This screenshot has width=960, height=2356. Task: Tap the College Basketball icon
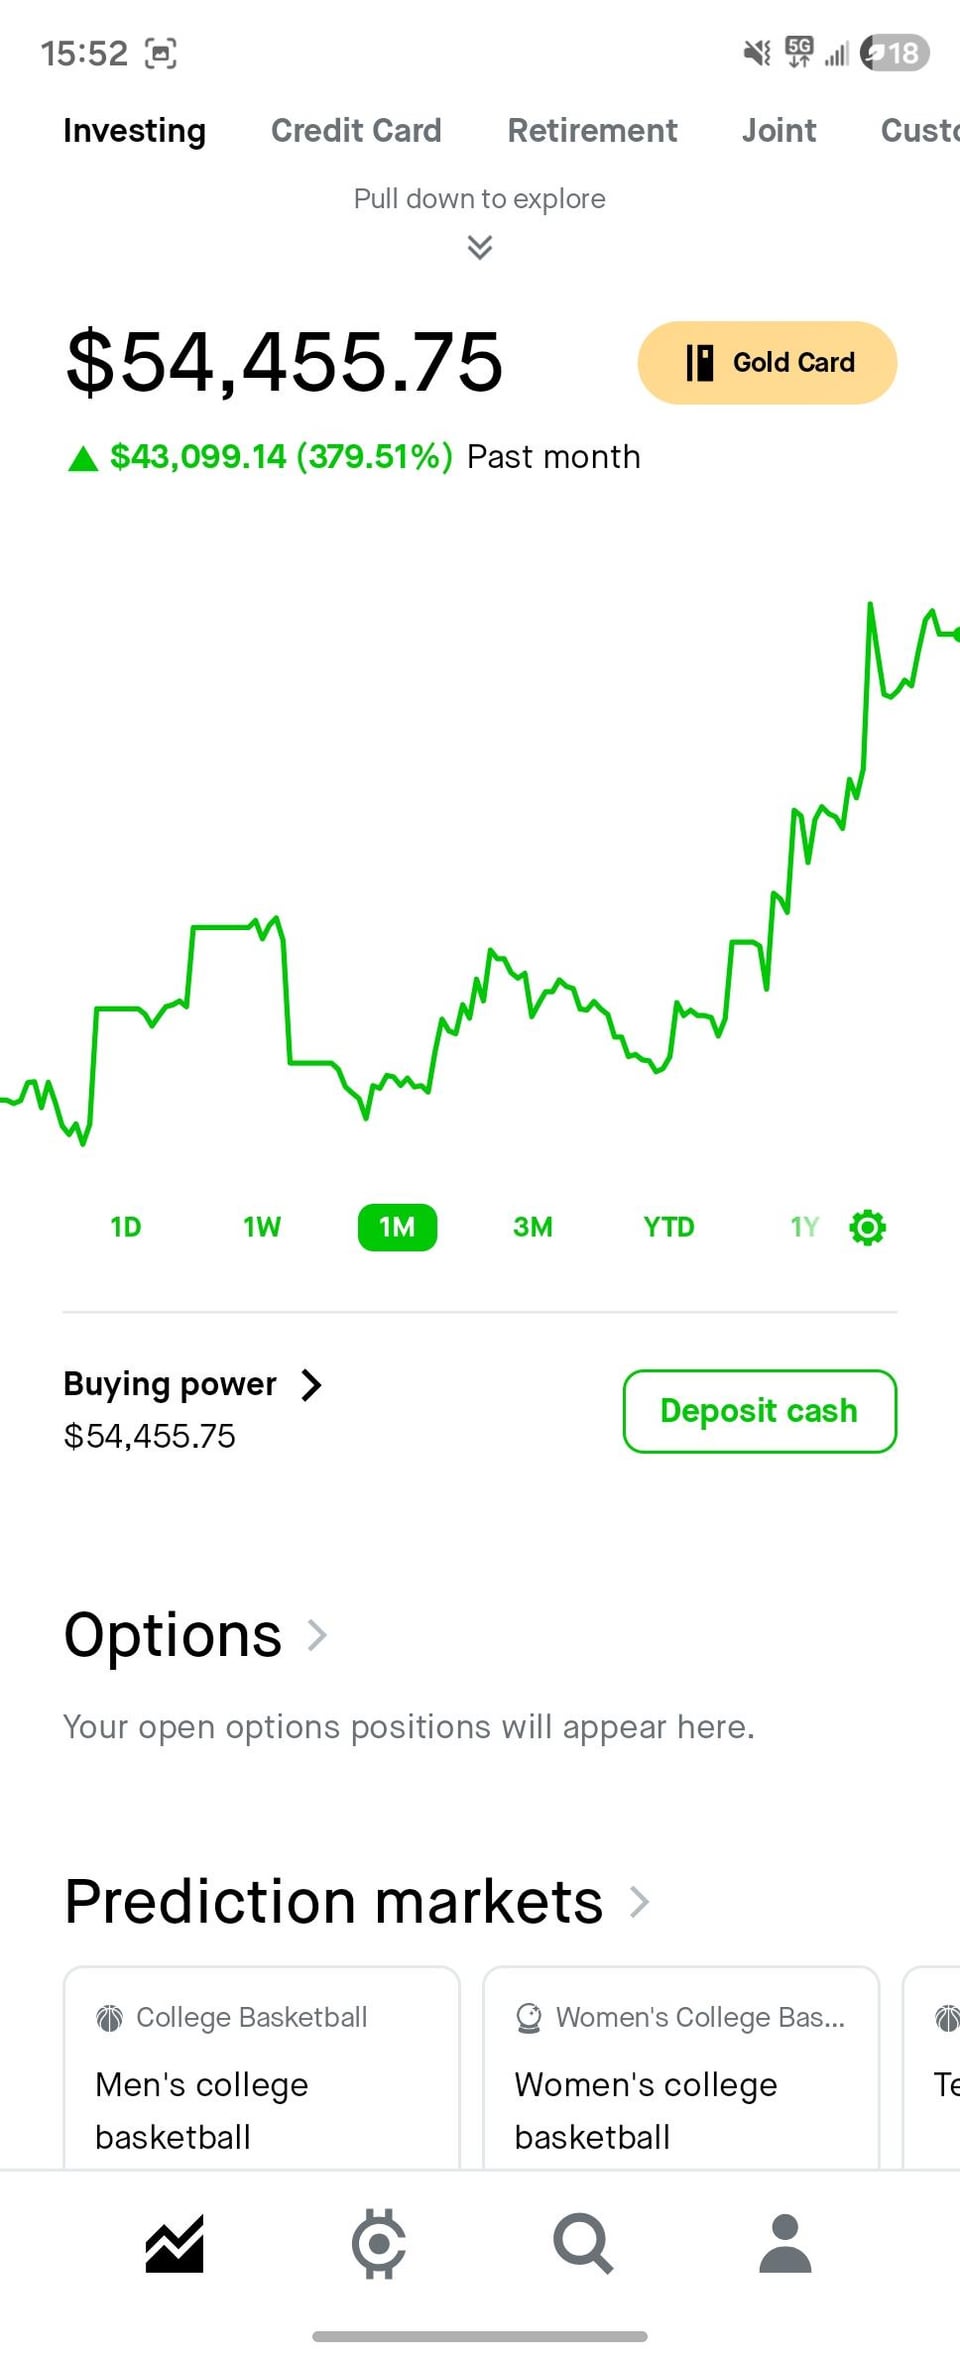(x=109, y=2018)
